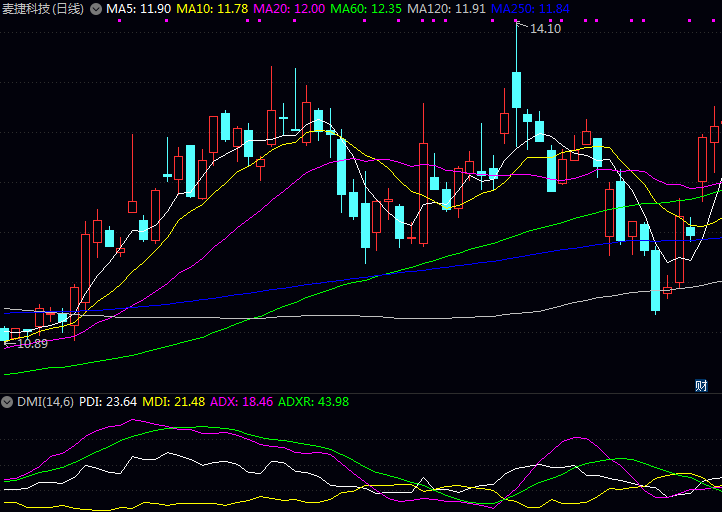This screenshot has height=512, width=722.
Task: Click the 麦捷科技(日线) stock title
Action: (x=43, y=8)
